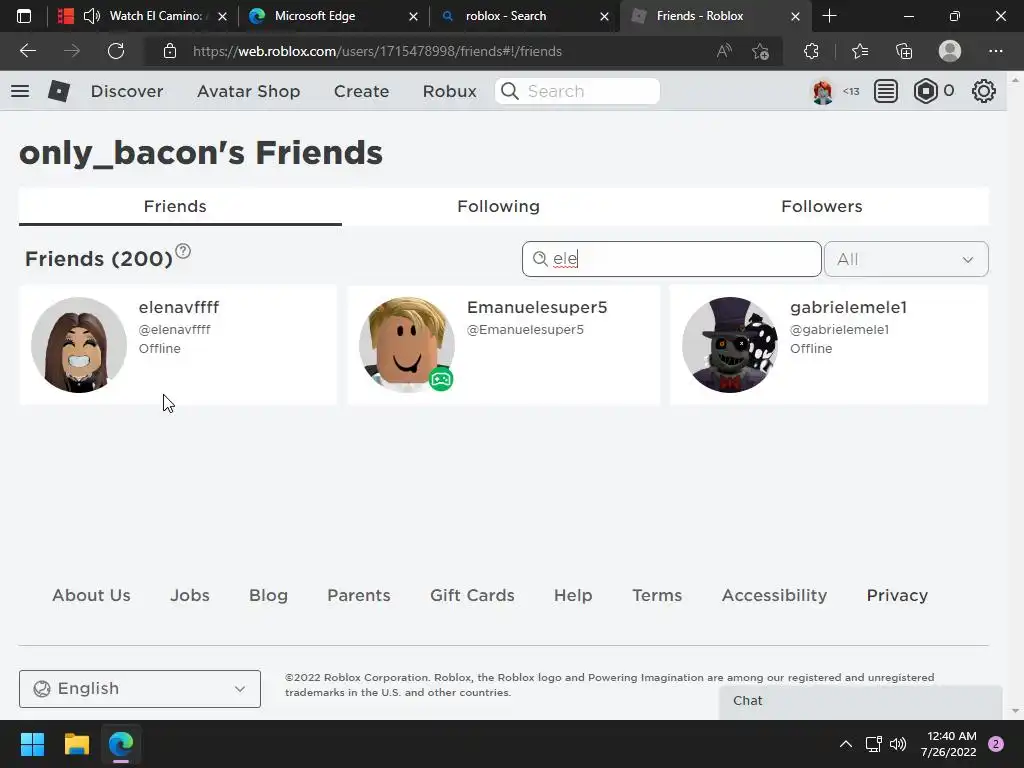Open the About Us footer link
1024x768 pixels.
point(91,596)
